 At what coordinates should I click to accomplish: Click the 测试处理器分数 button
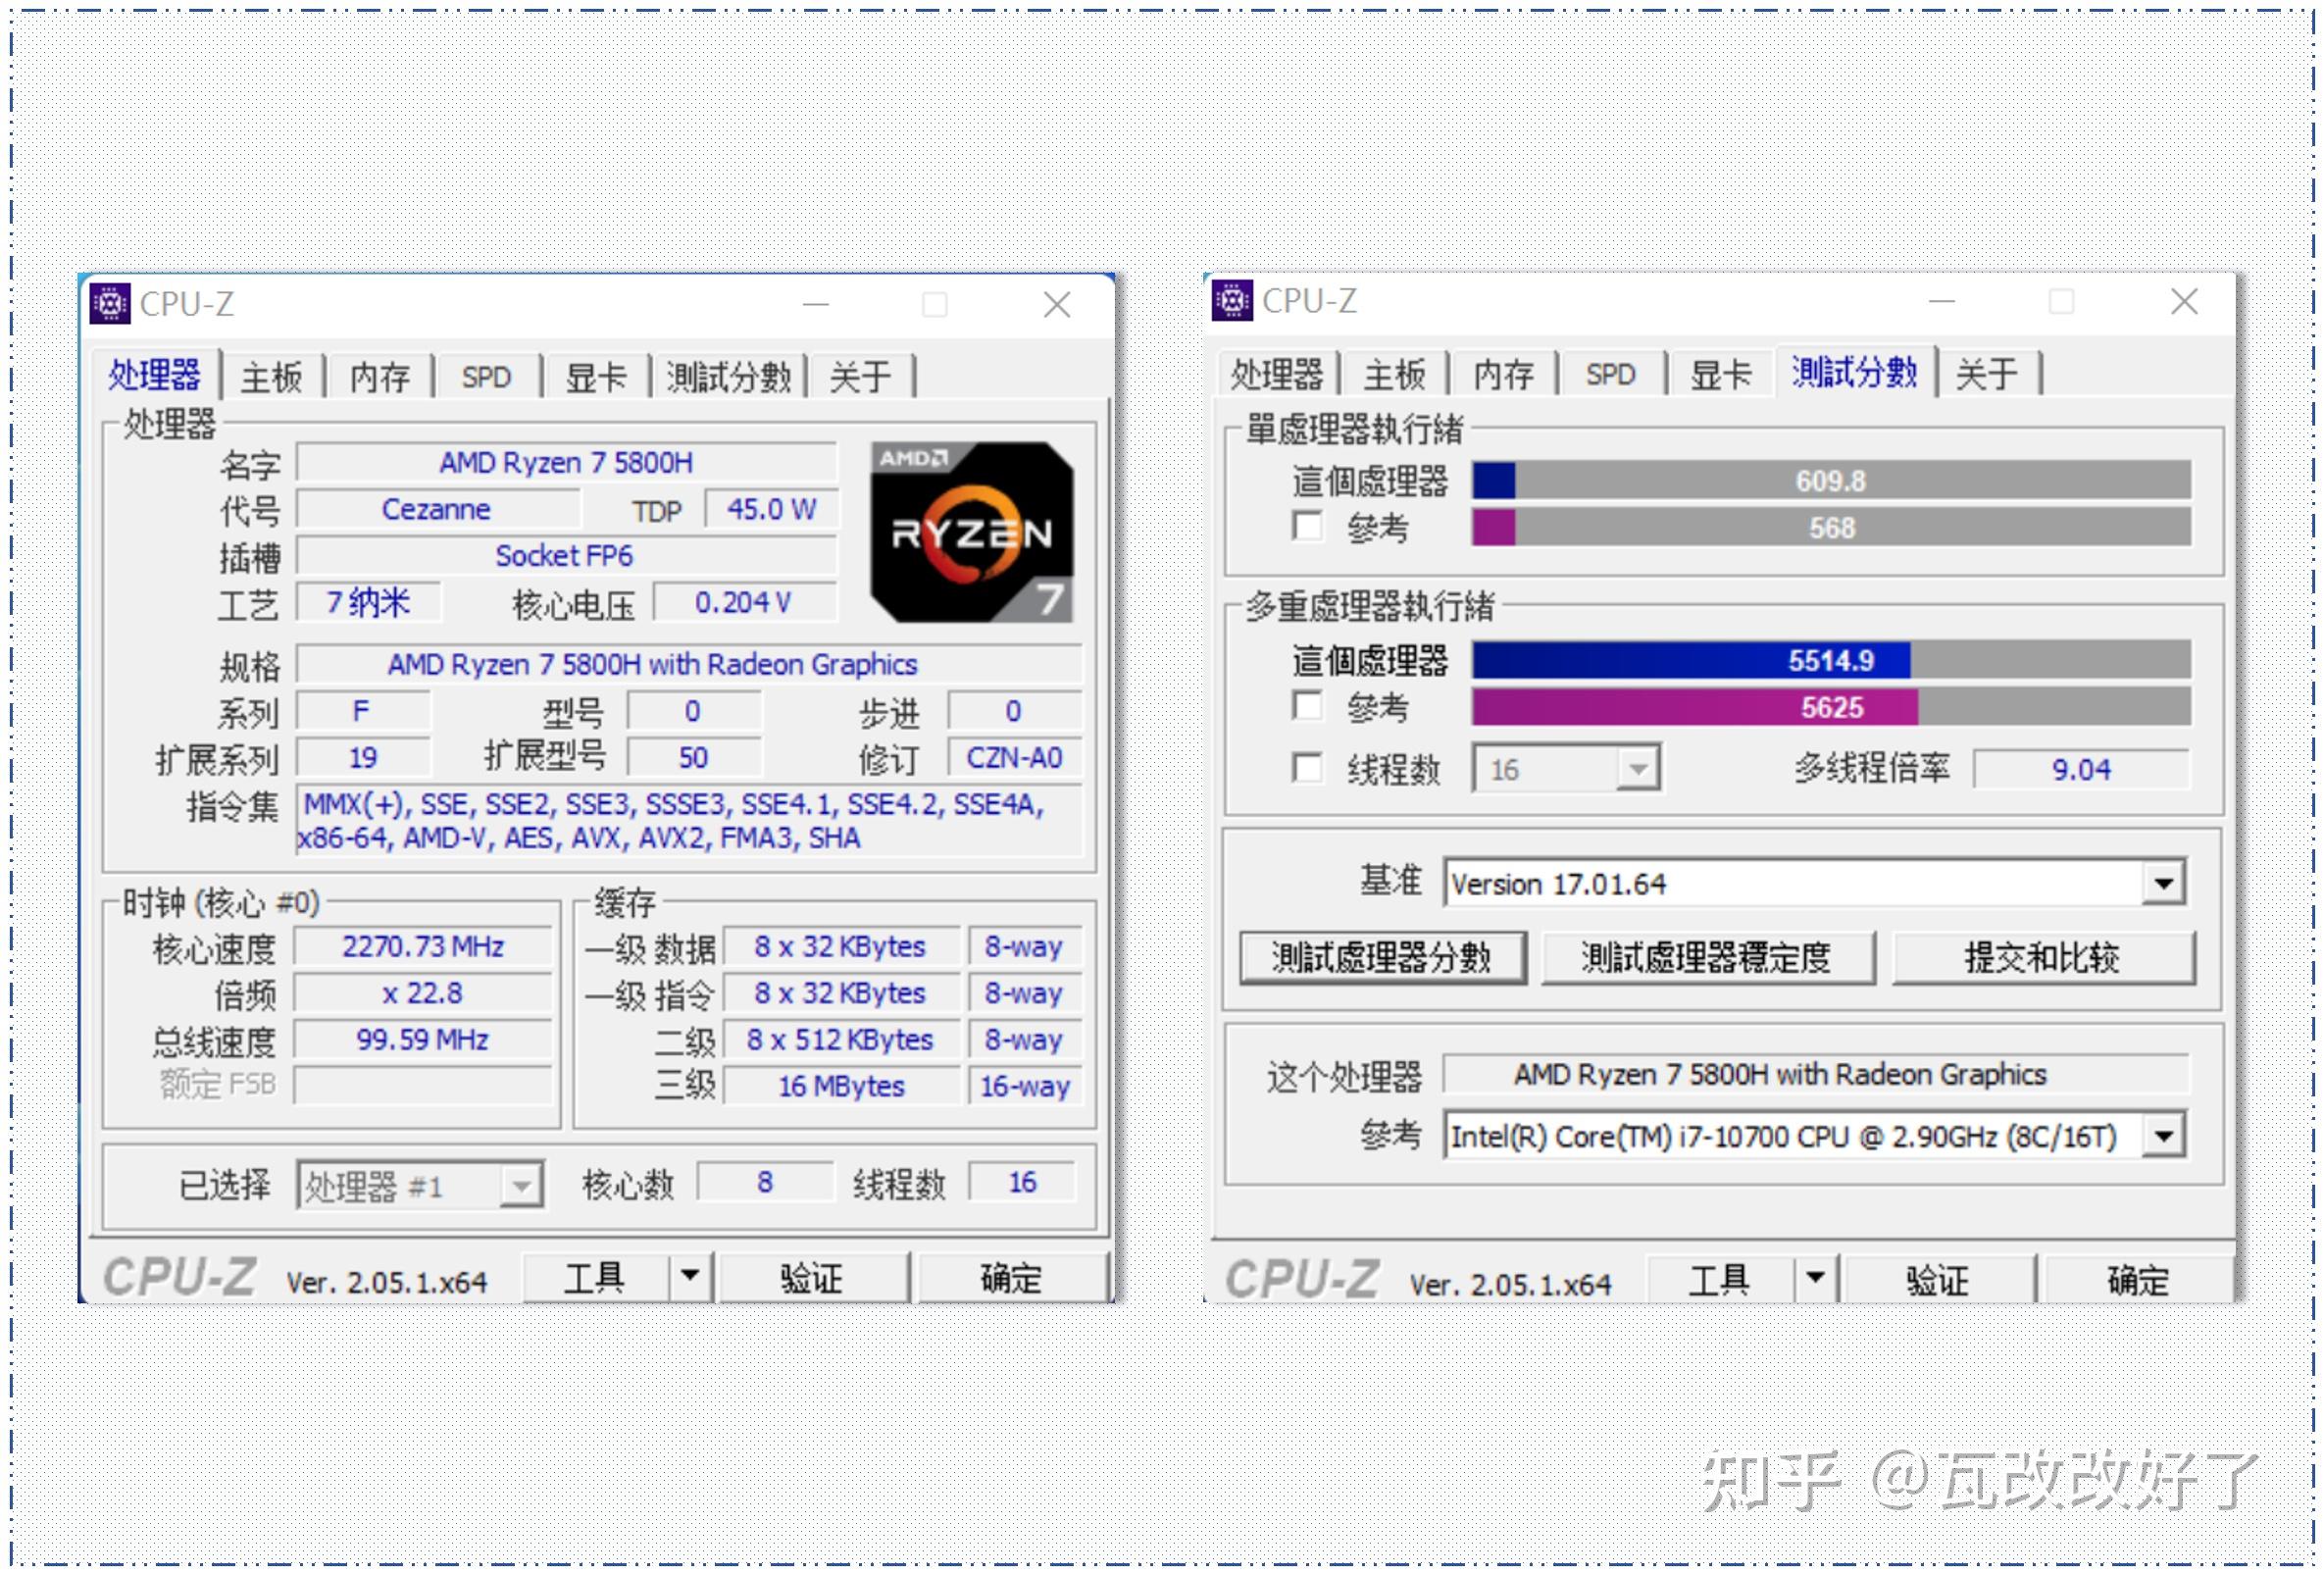(x=1383, y=957)
